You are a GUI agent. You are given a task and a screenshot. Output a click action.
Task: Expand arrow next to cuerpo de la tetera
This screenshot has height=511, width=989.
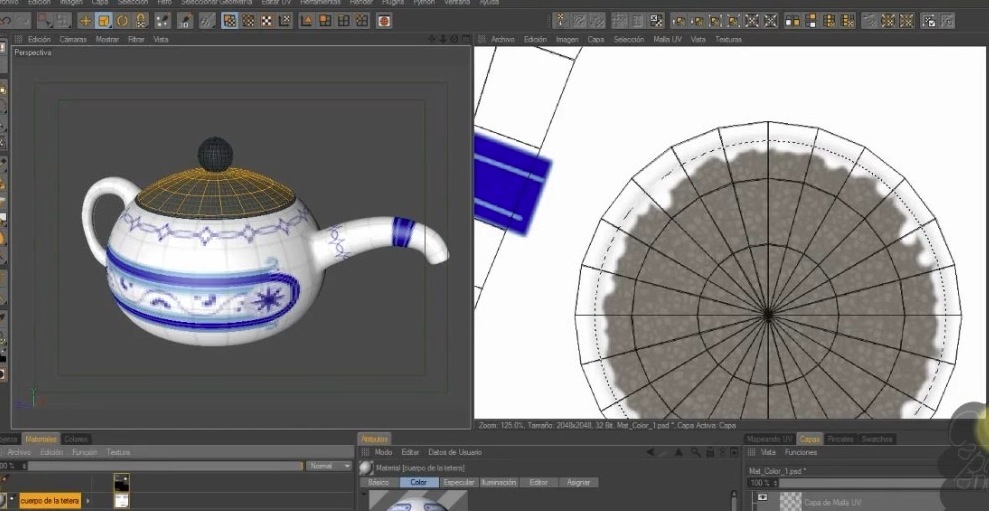[x=88, y=501]
